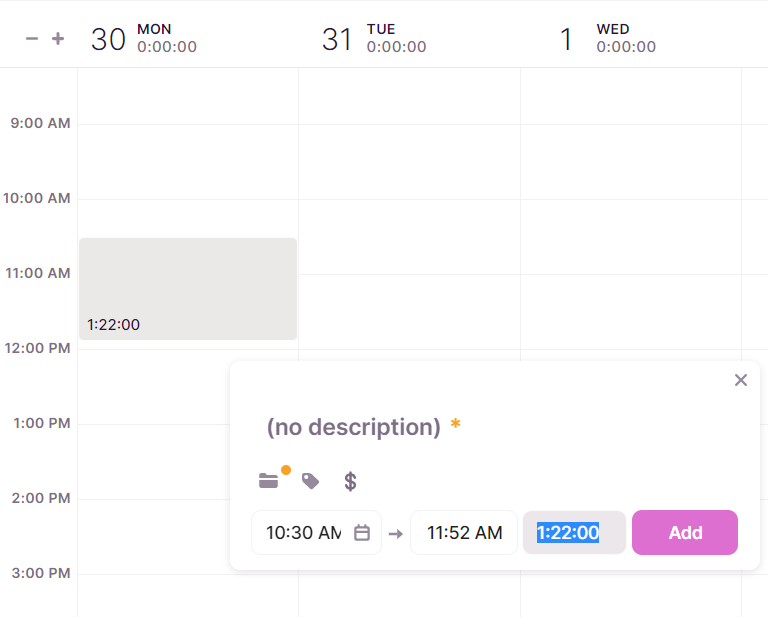Viewport: 768px width, 617px height.
Task: Select Tuesday 31 column header
Action: click(374, 38)
